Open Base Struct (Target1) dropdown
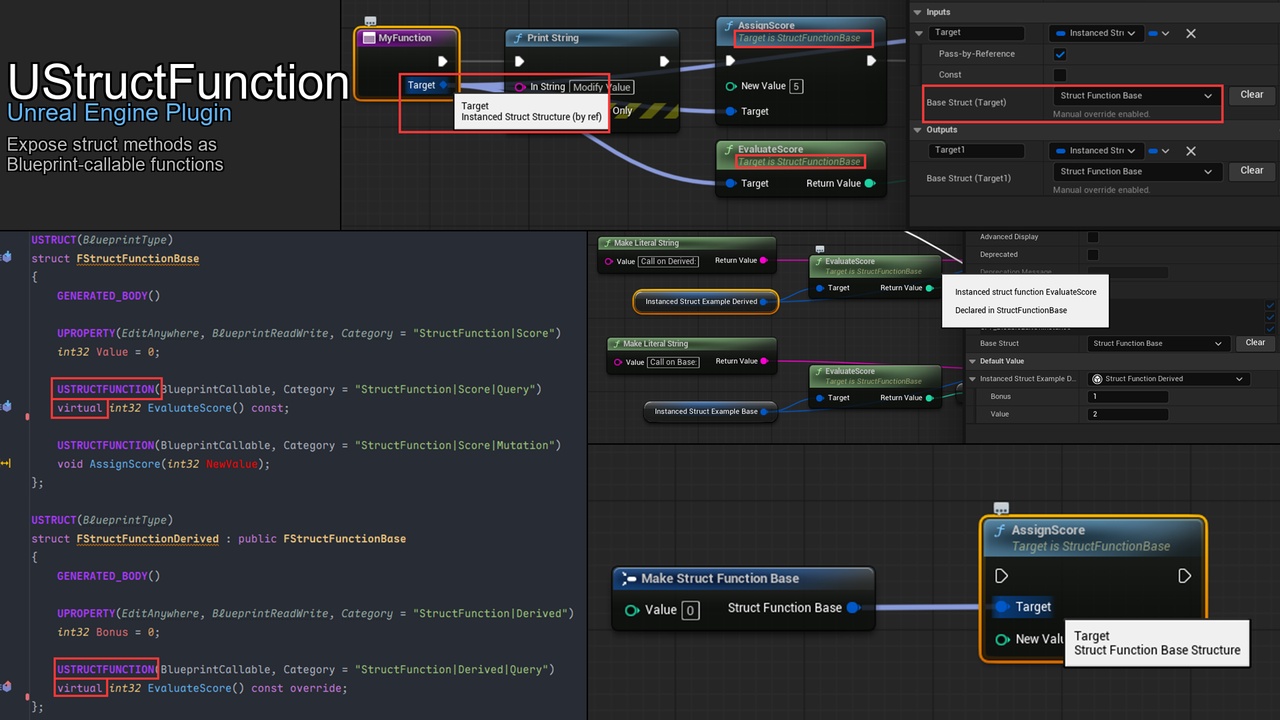Screen dimensions: 1280x720 1137,171
